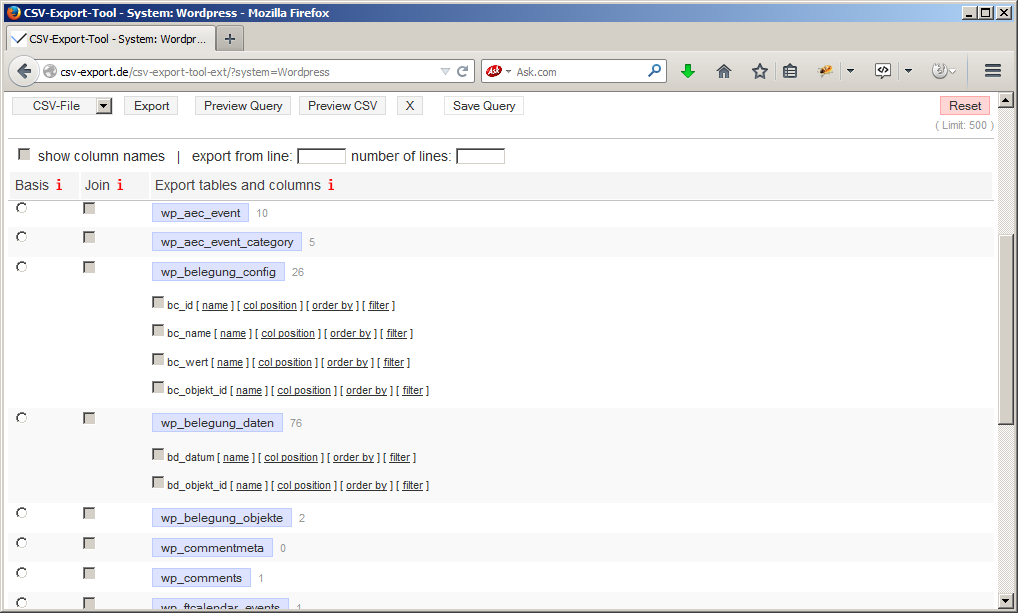This screenshot has height=613, width=1018.
Task: Select wp_aec_event as basis table
Action: tap(21, 208)
